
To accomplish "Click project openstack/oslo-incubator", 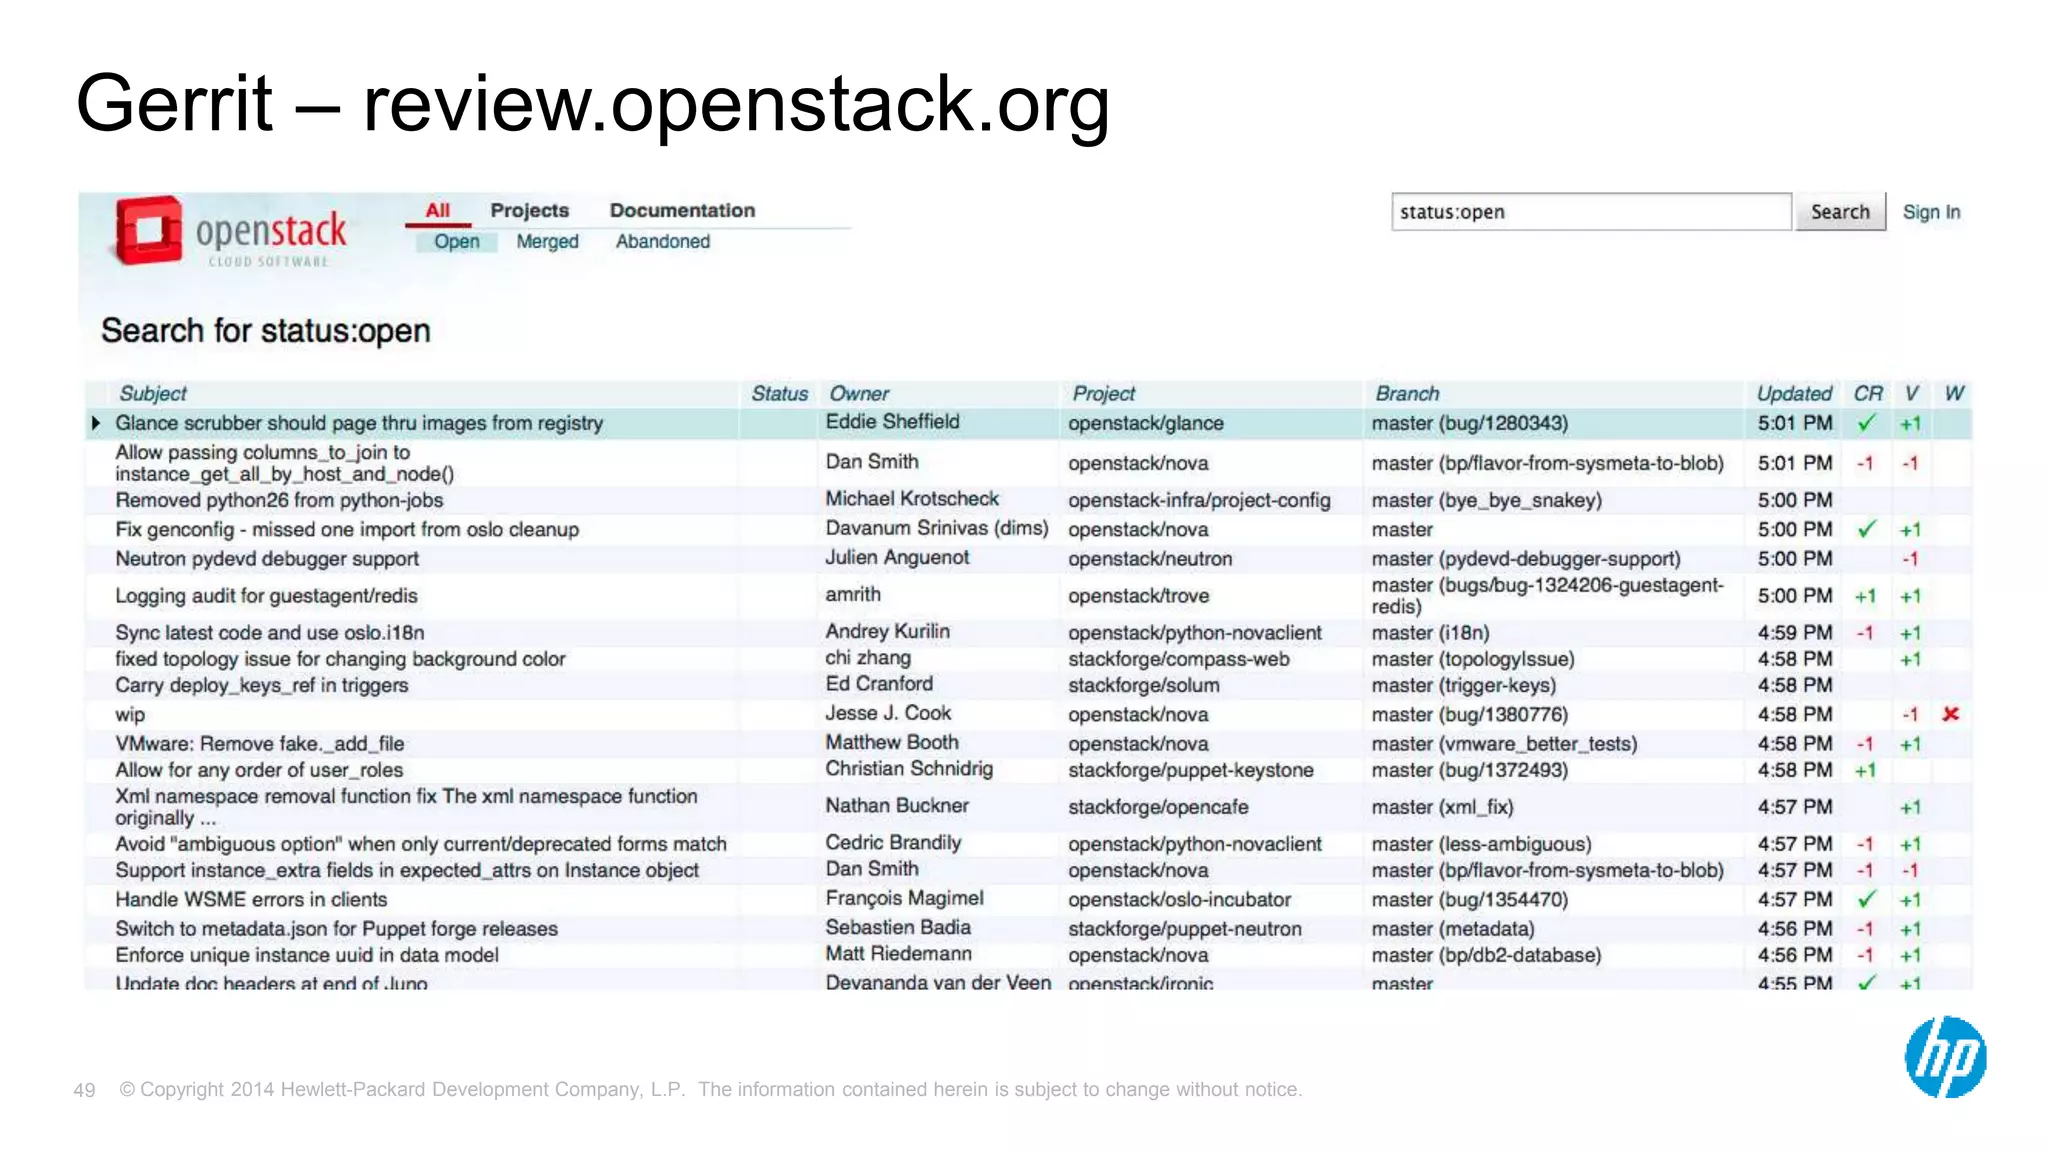I will [1179, 899].
